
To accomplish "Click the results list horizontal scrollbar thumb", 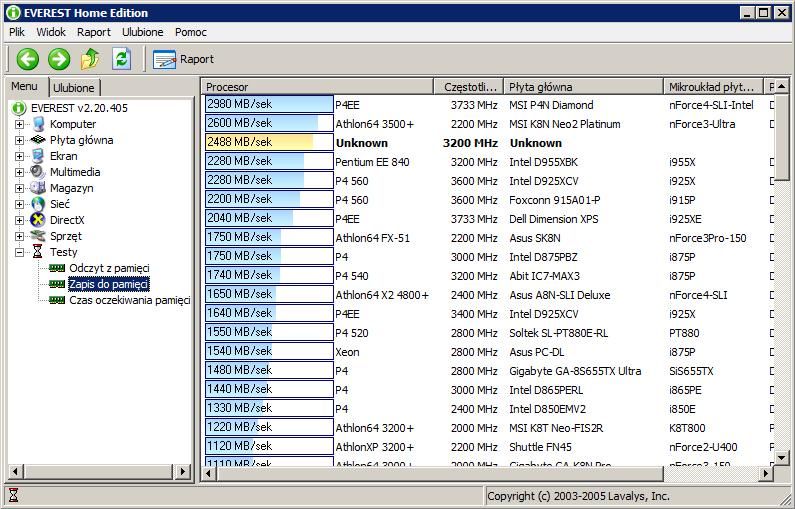I will [439, 474].
